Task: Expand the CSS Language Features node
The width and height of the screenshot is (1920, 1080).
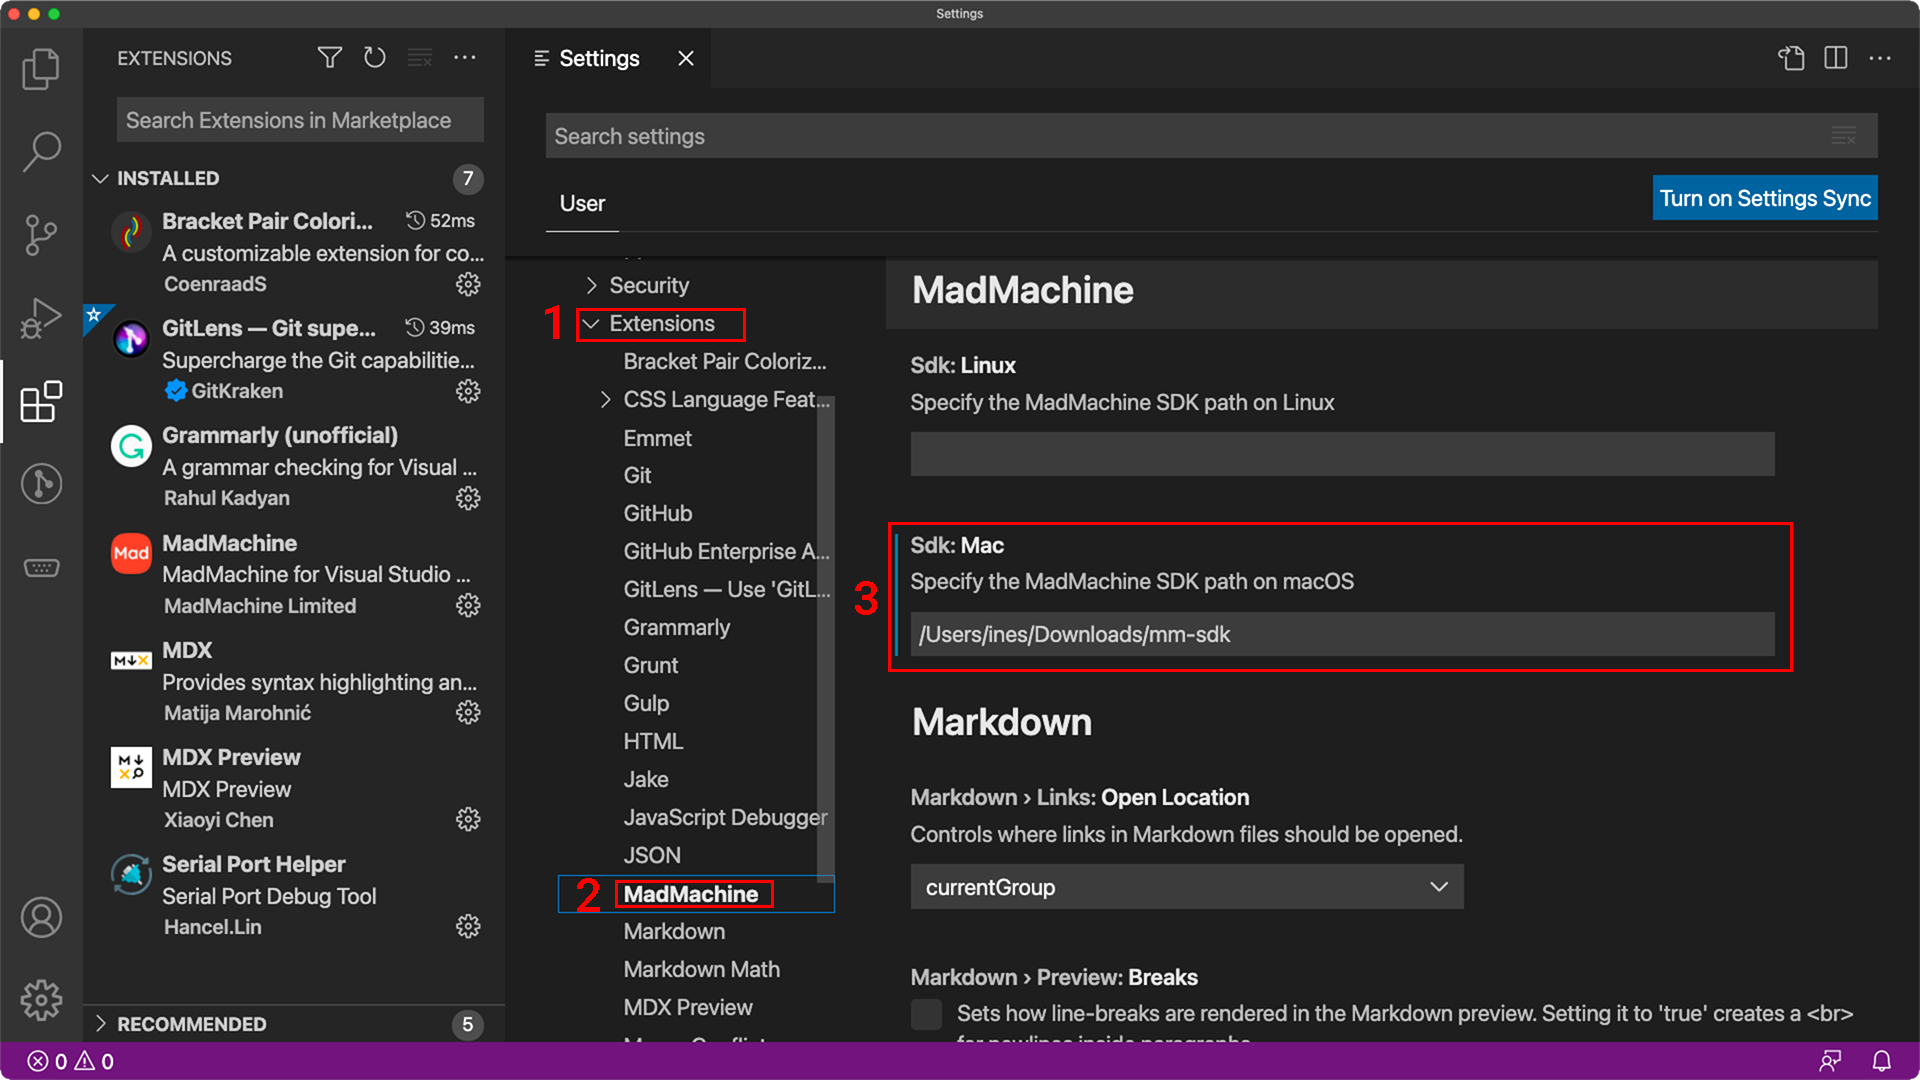Action: click(605, 400)
